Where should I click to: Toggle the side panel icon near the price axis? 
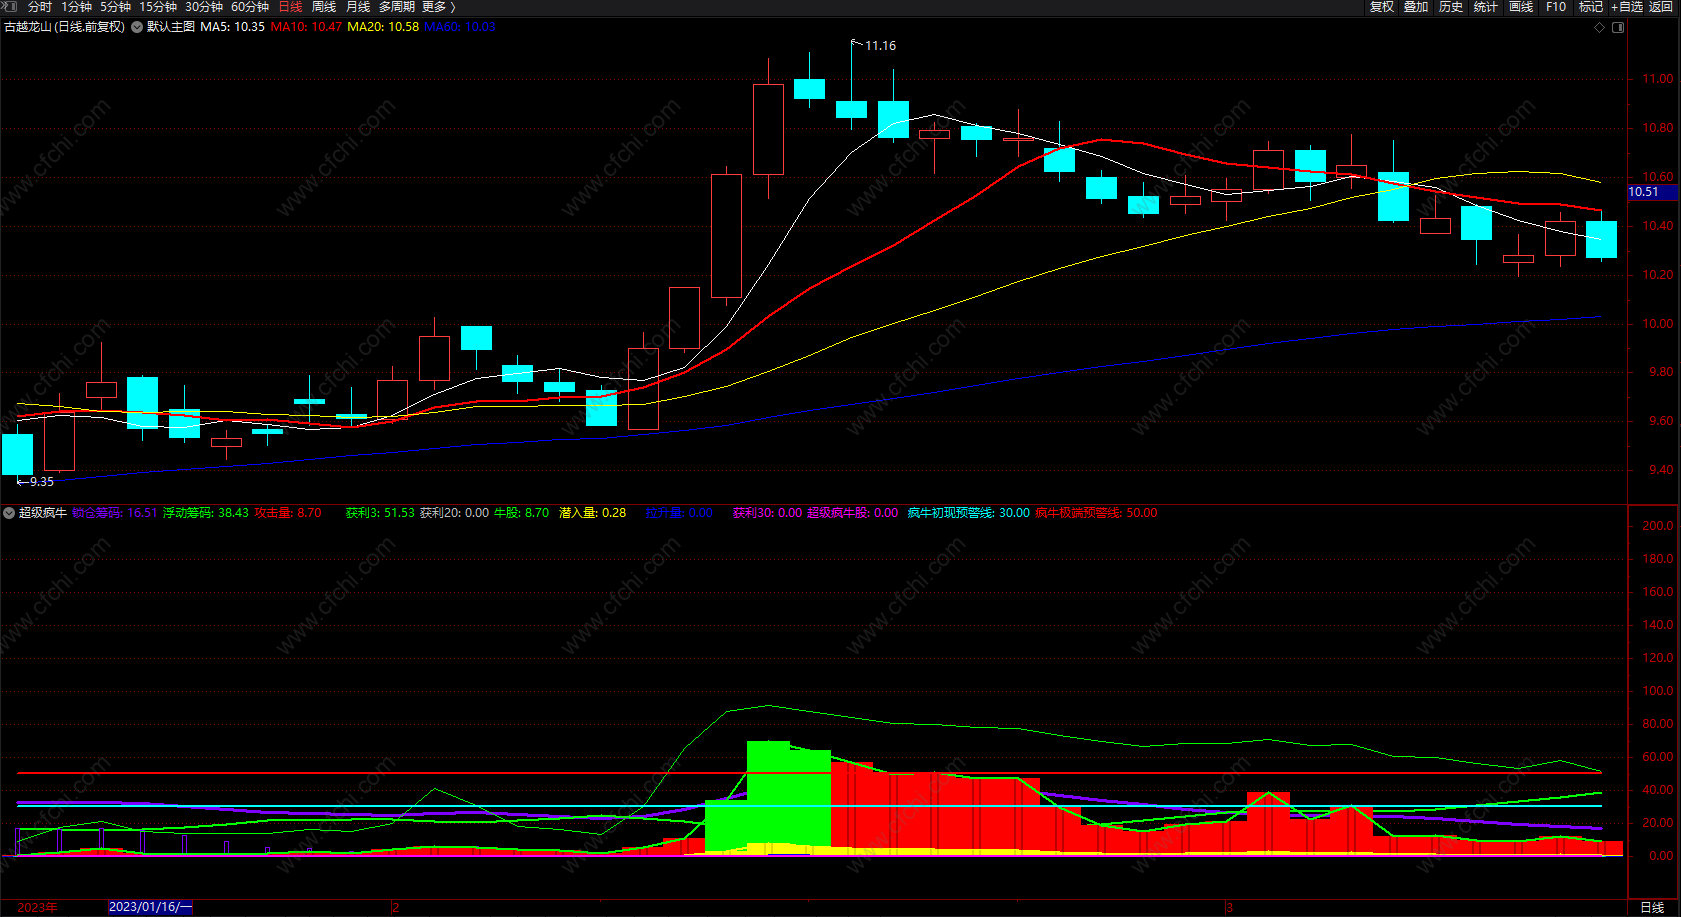1618,27
